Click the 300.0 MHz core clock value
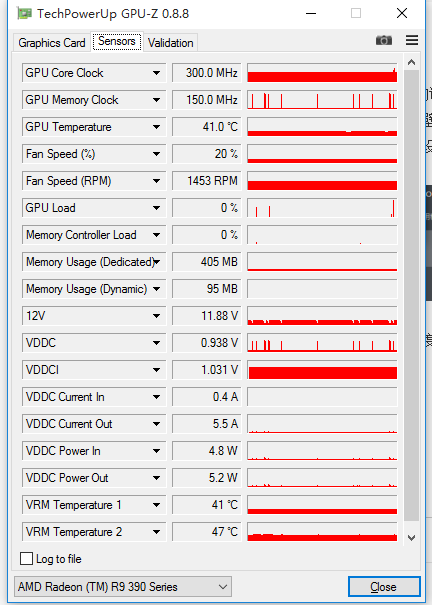Viewport: 432px width, 605px height. tap(206, 73)
